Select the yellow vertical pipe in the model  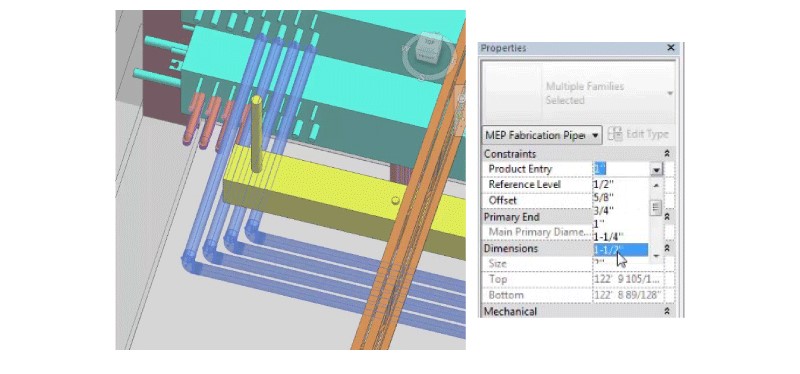257,134
